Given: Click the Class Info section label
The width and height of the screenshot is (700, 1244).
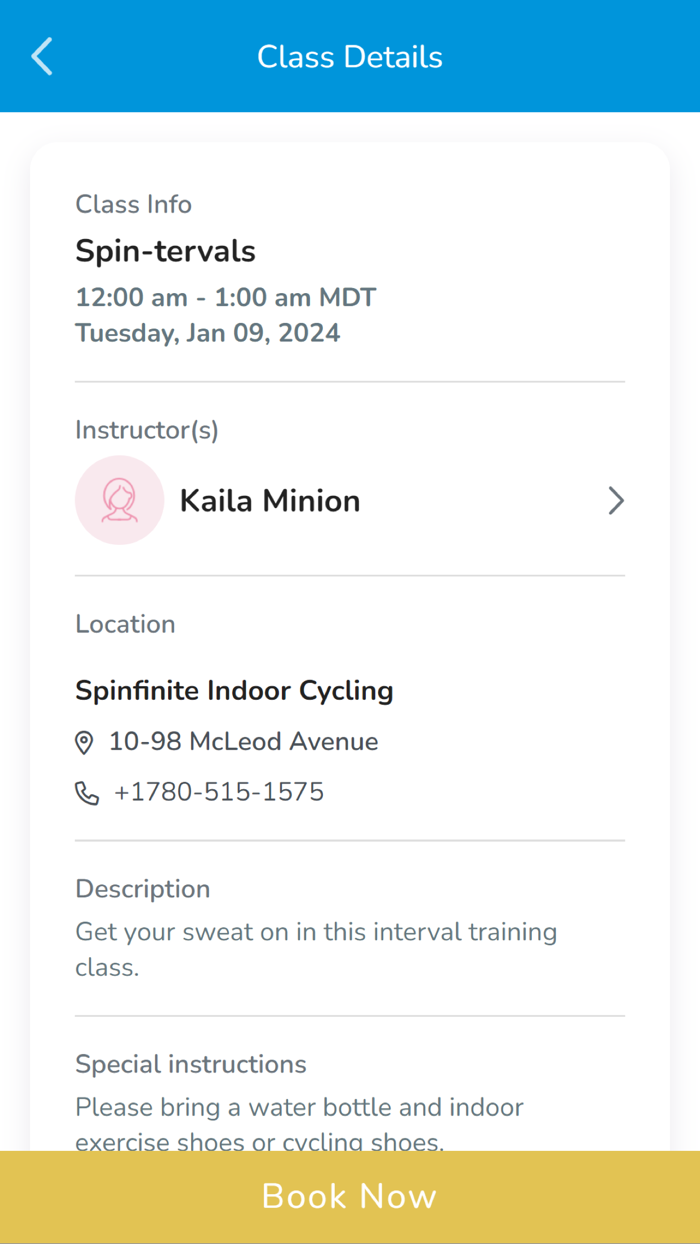Looking at the screenshot, I should 134,204.
